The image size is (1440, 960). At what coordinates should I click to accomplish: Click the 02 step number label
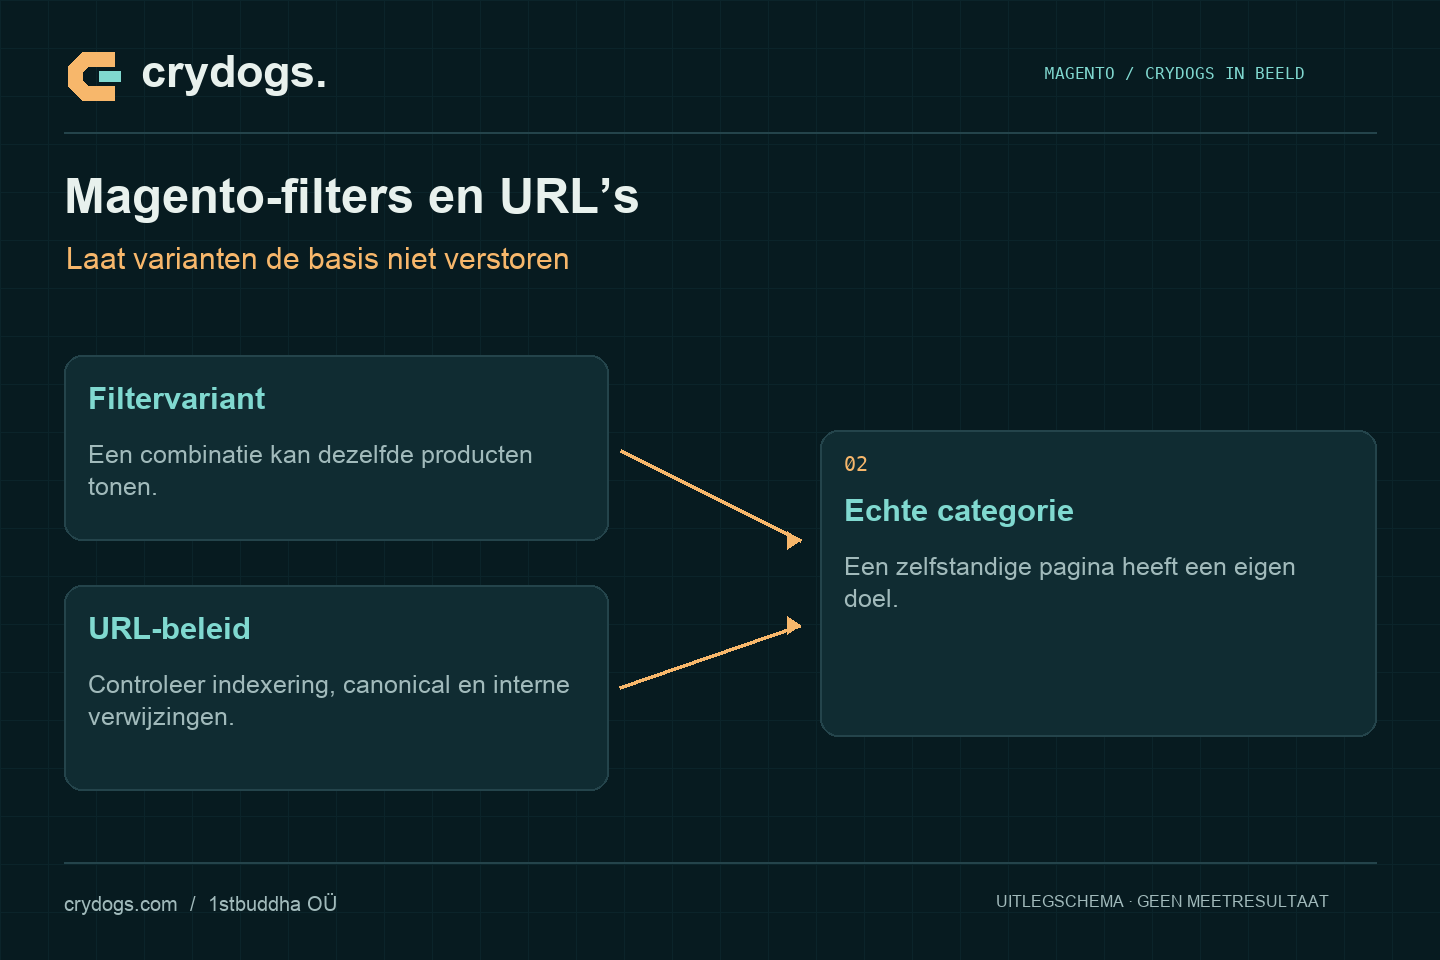(x=856, y=464)
